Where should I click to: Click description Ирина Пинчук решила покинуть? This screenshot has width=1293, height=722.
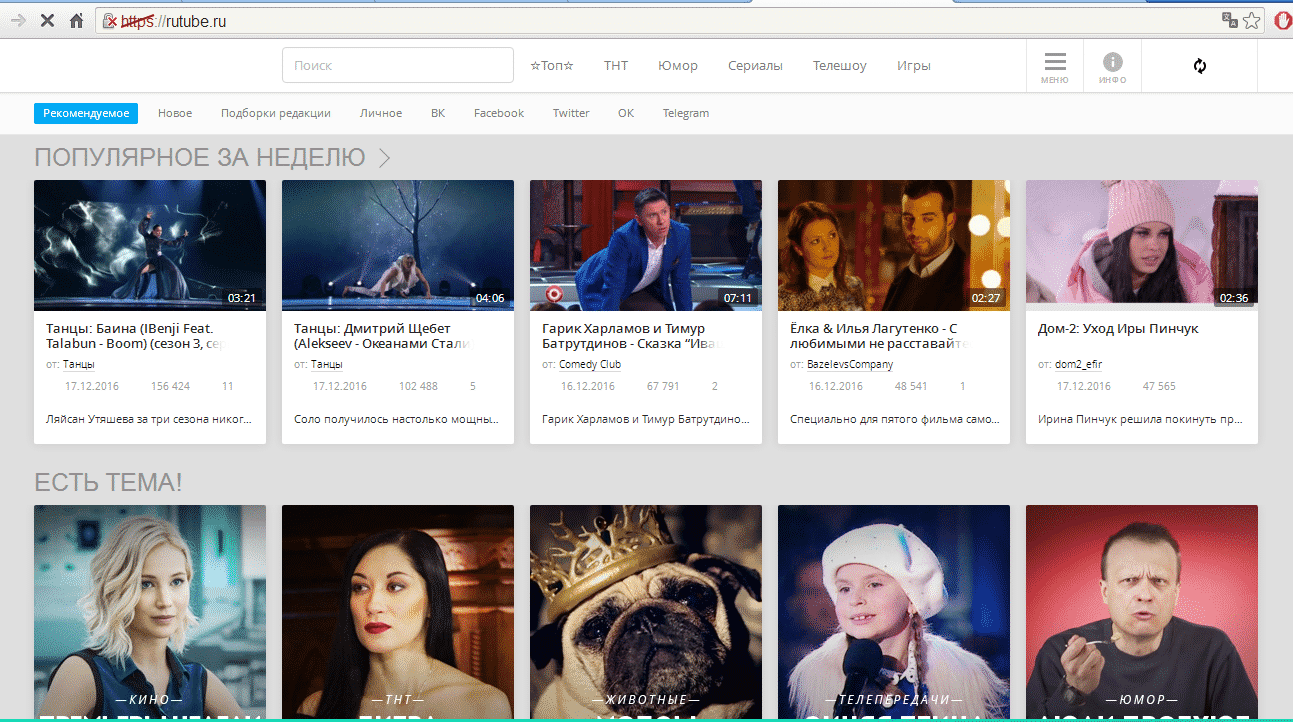(1140, 420)
